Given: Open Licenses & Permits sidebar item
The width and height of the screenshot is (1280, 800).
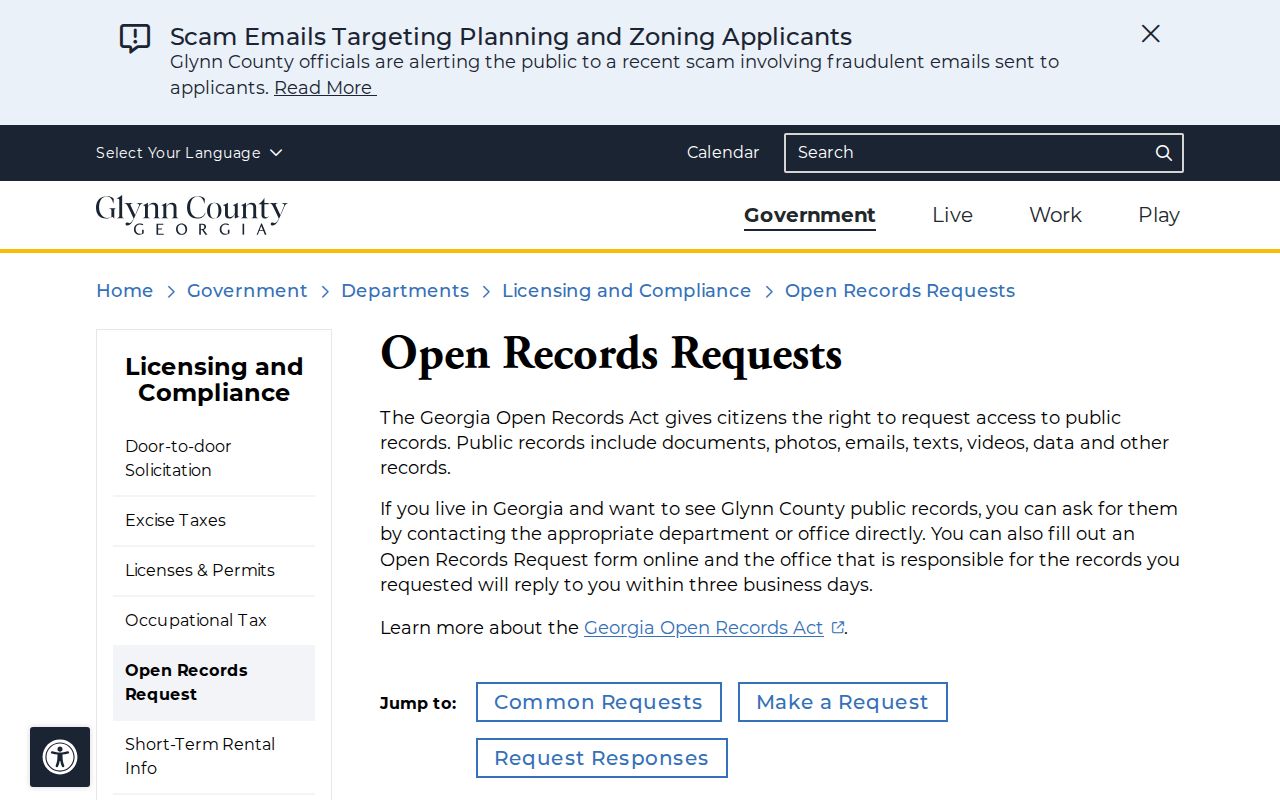Looking at the screenshot, I should pos(214,570).
